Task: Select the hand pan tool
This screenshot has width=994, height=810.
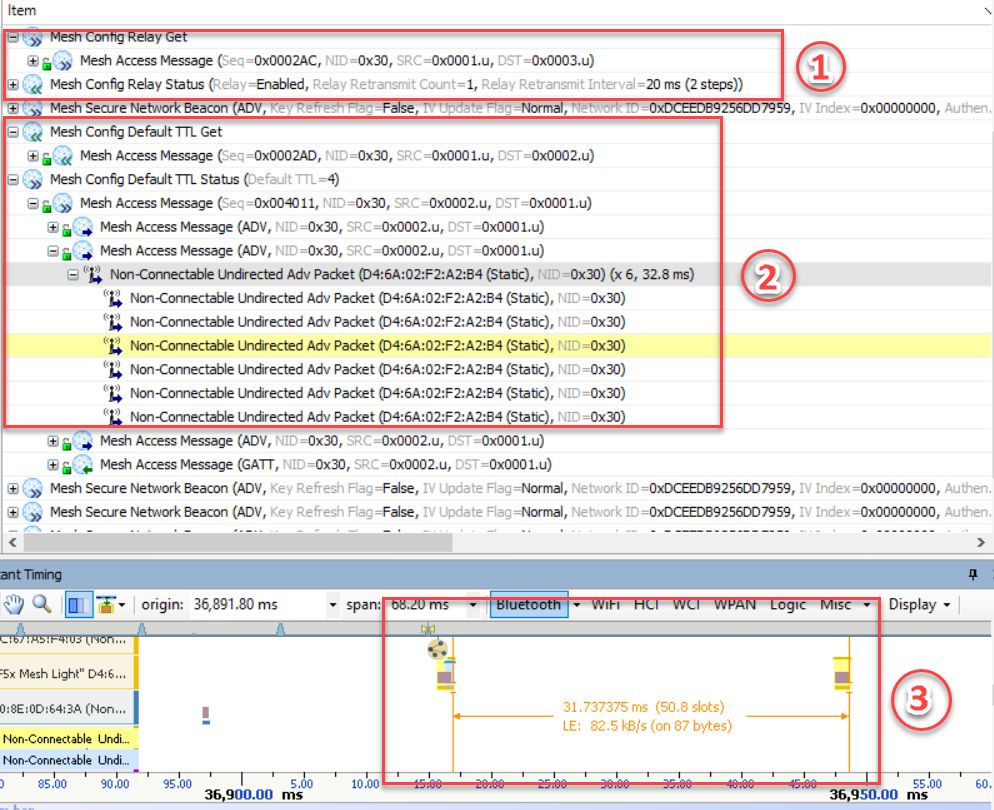Action: pos(15,604)
